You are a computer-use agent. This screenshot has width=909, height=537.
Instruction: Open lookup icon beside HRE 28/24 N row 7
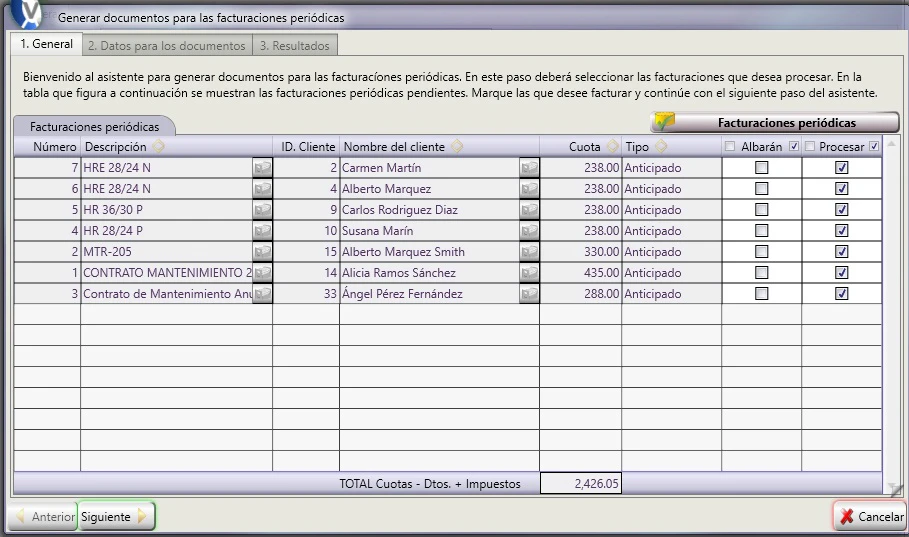(x=263, y=168)
